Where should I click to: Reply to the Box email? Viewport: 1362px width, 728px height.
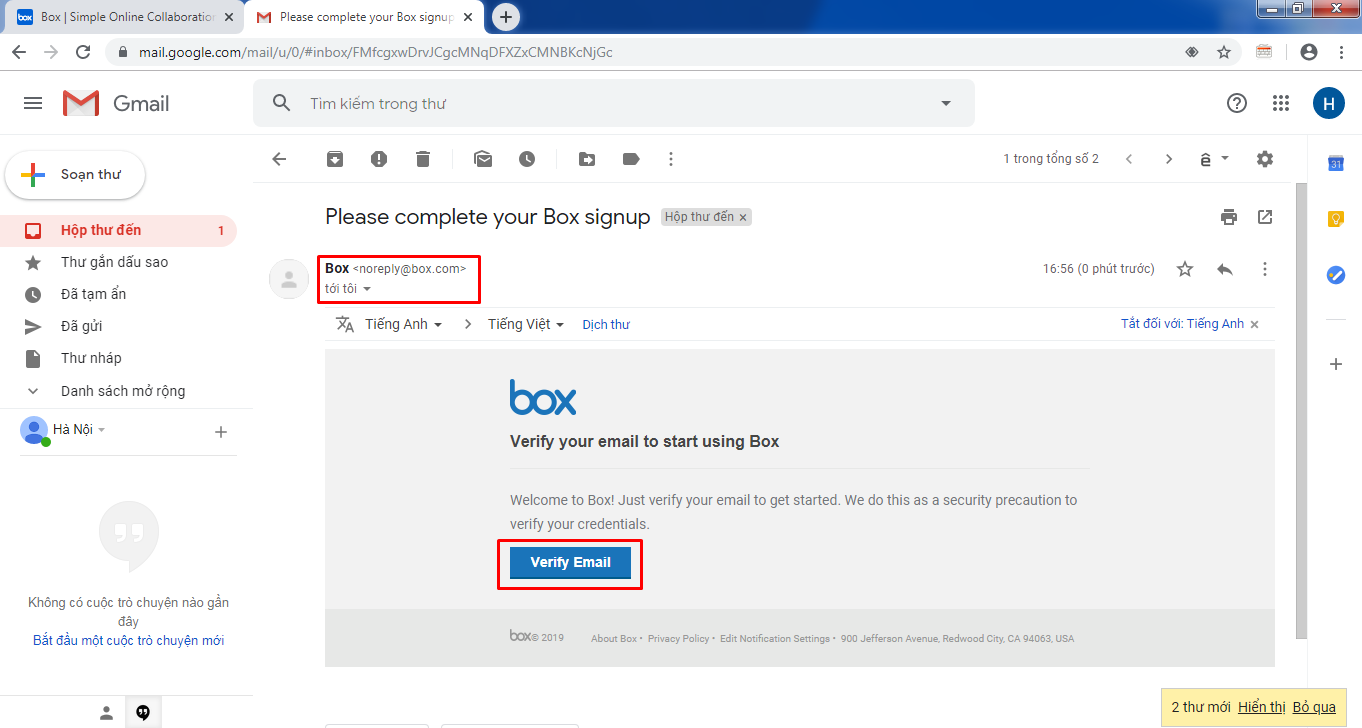(1225, 269)
